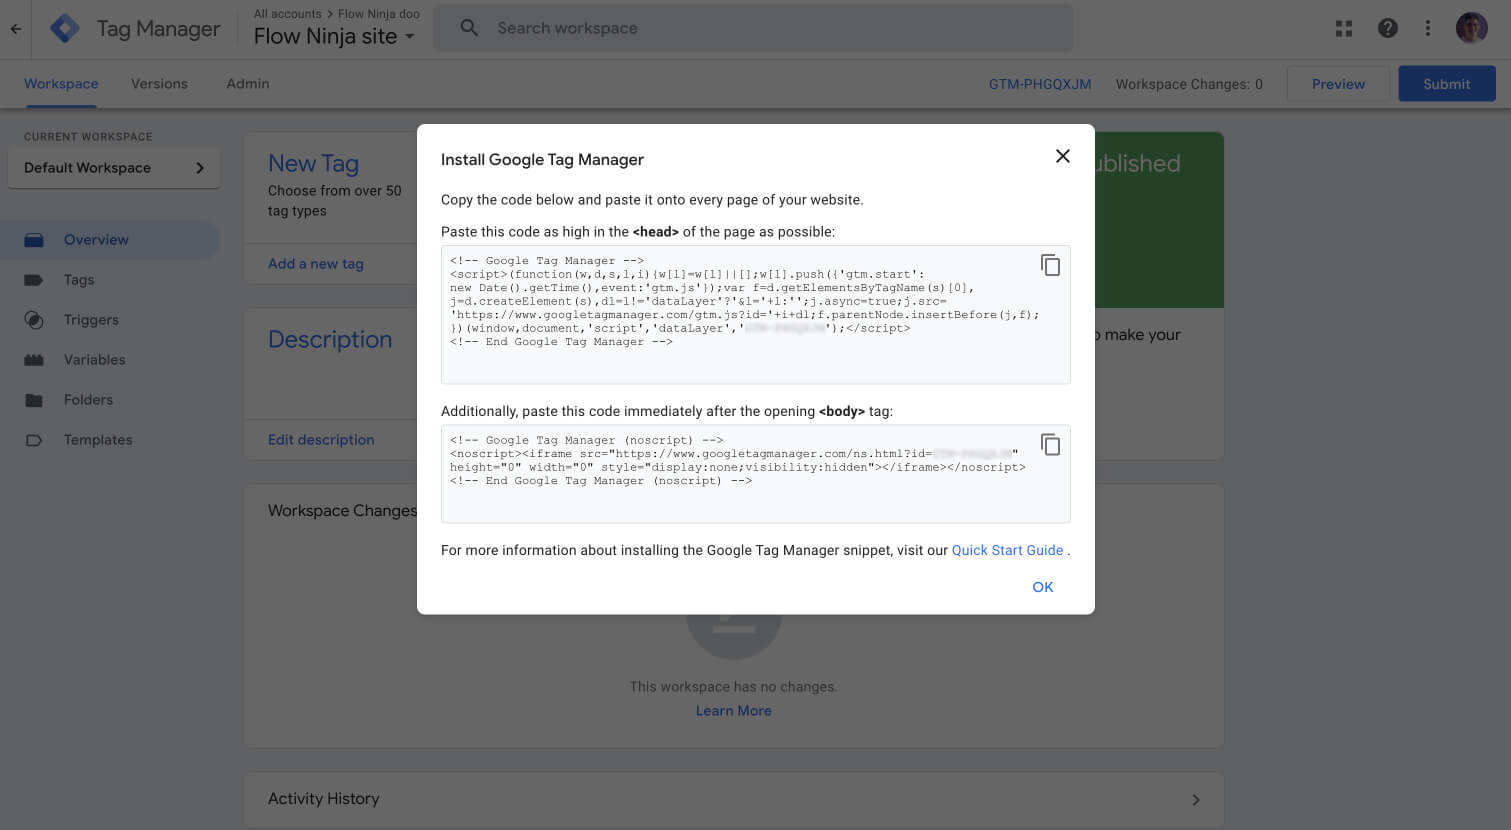The width and height of the screenshot is (1511, 830).
Task: Switch to the Workspace tab
Action: (61, 84)
